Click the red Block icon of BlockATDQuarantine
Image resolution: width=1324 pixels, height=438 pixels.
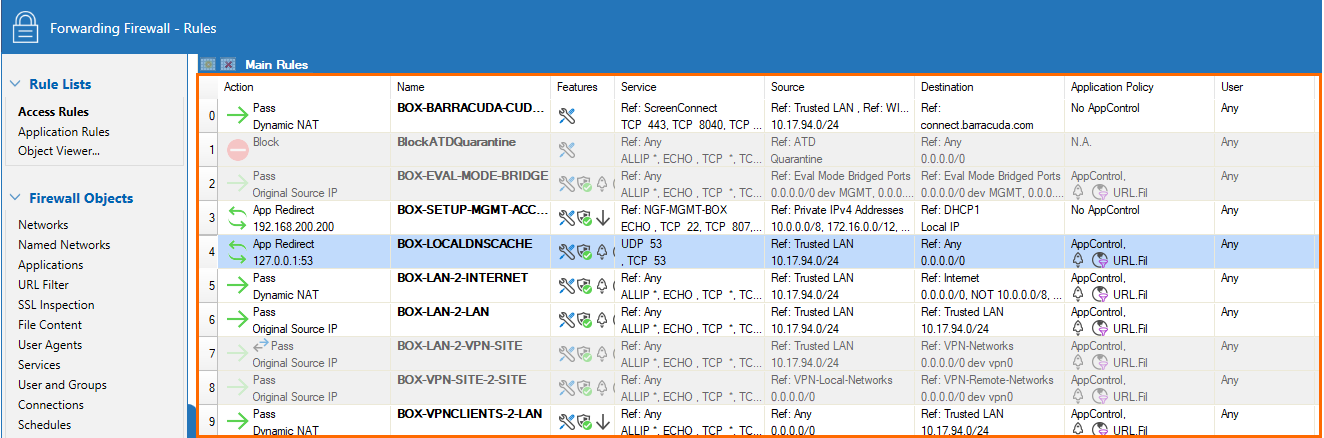coord(238,150)
